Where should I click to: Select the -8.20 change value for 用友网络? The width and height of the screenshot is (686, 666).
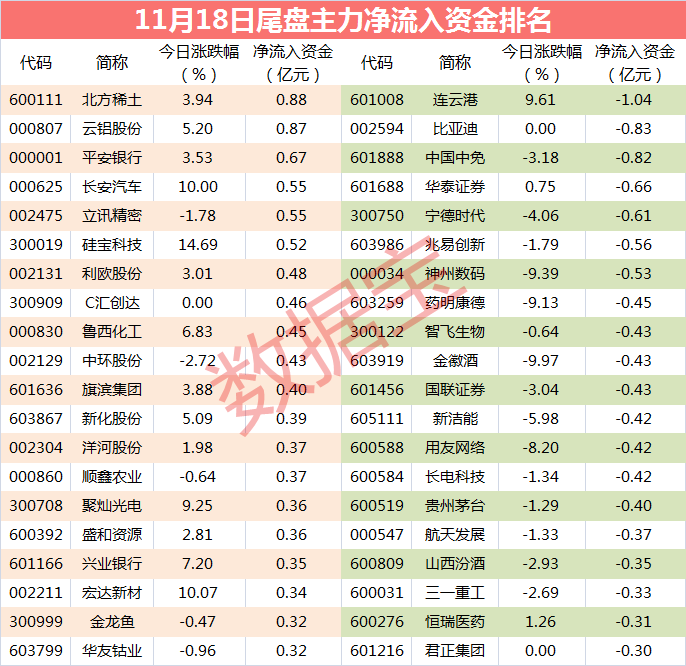click(540, 448)
